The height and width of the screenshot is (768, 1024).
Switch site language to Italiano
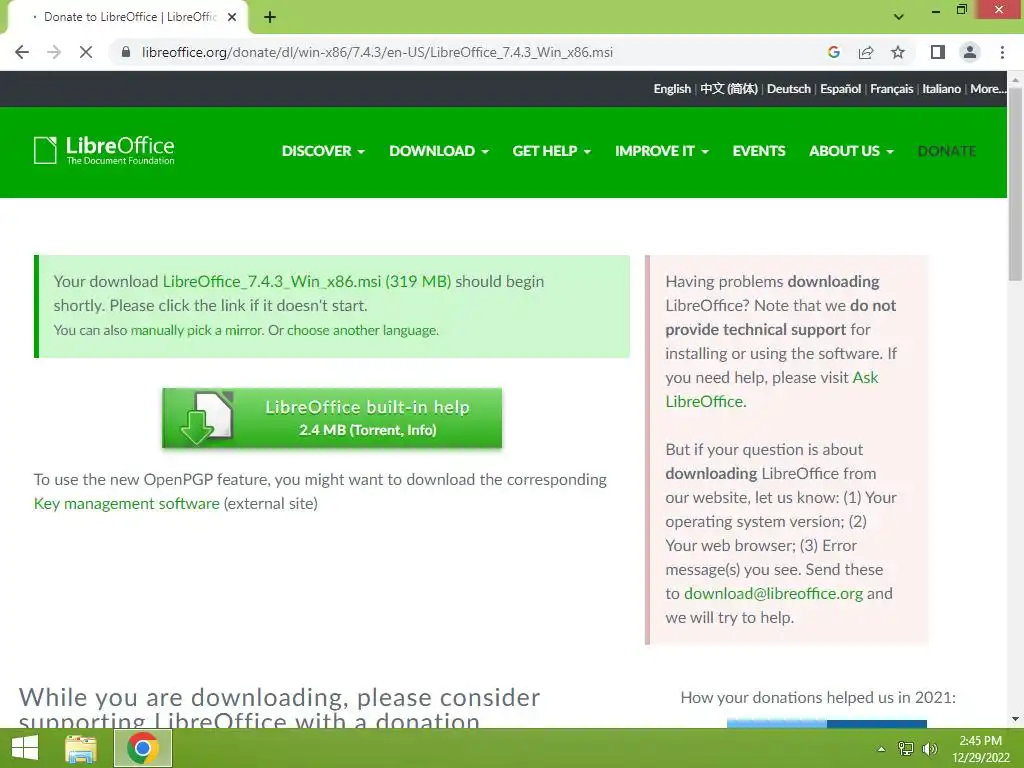point(941,89)
